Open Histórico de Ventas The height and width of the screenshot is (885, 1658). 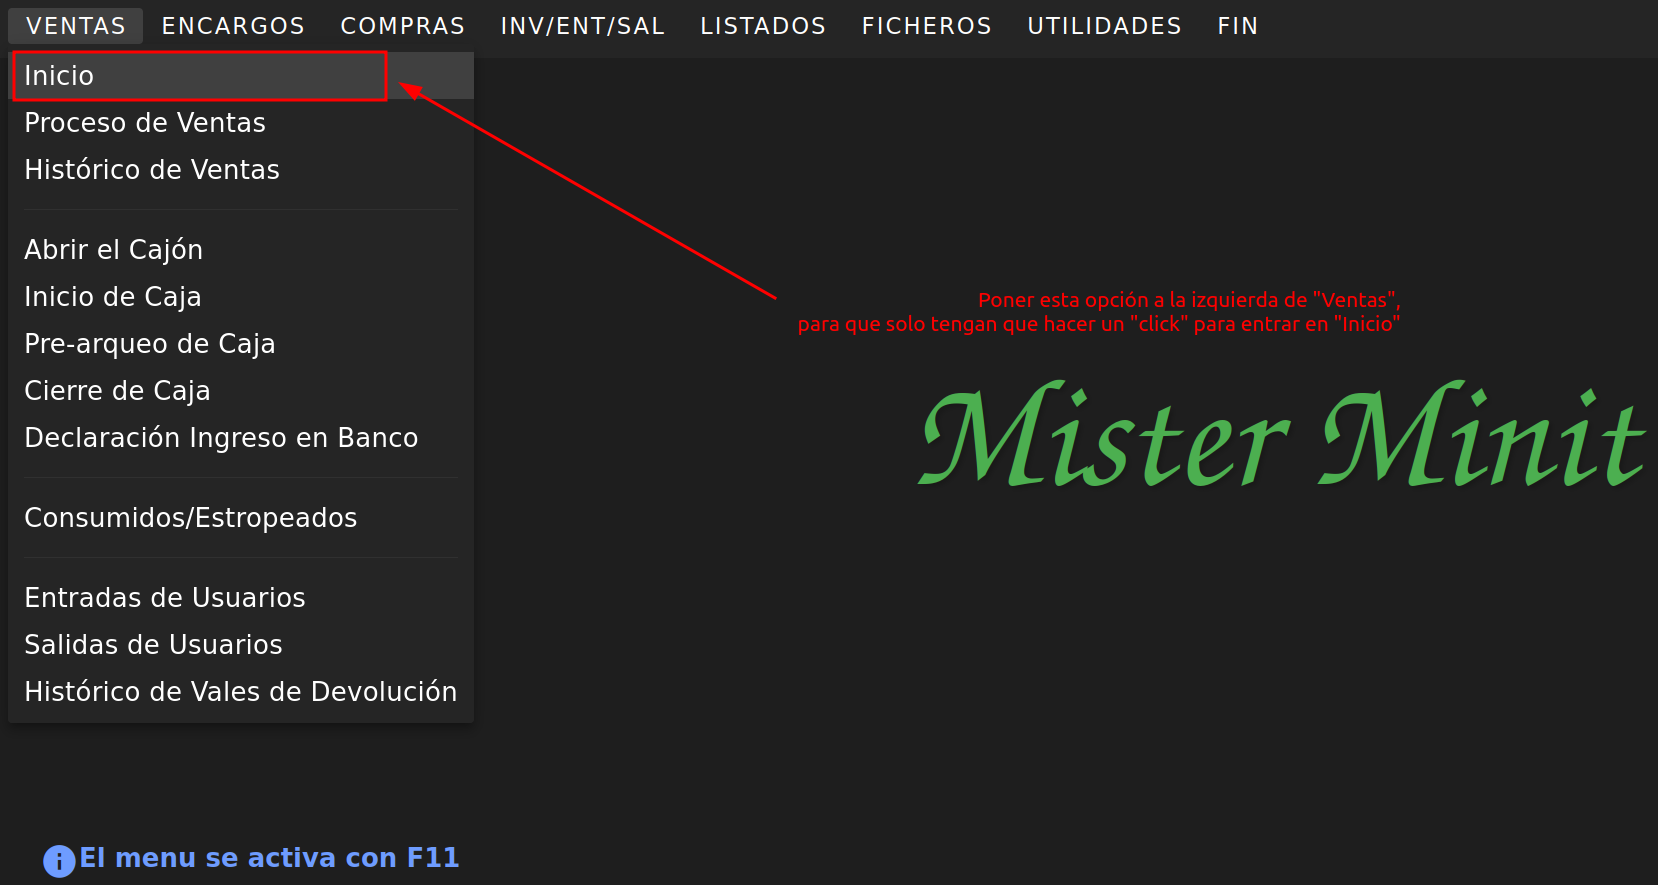tap(241, 170)
